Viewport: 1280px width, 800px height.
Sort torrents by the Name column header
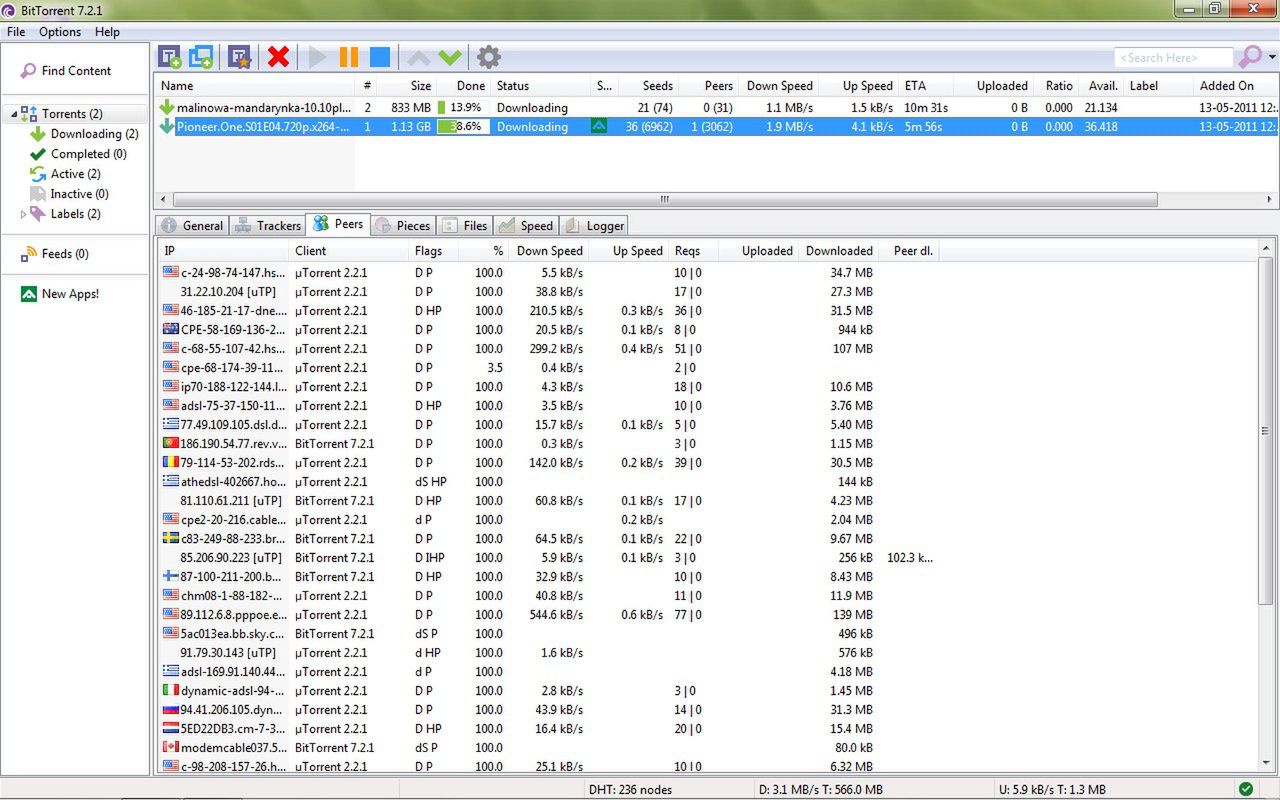(255, 86)
